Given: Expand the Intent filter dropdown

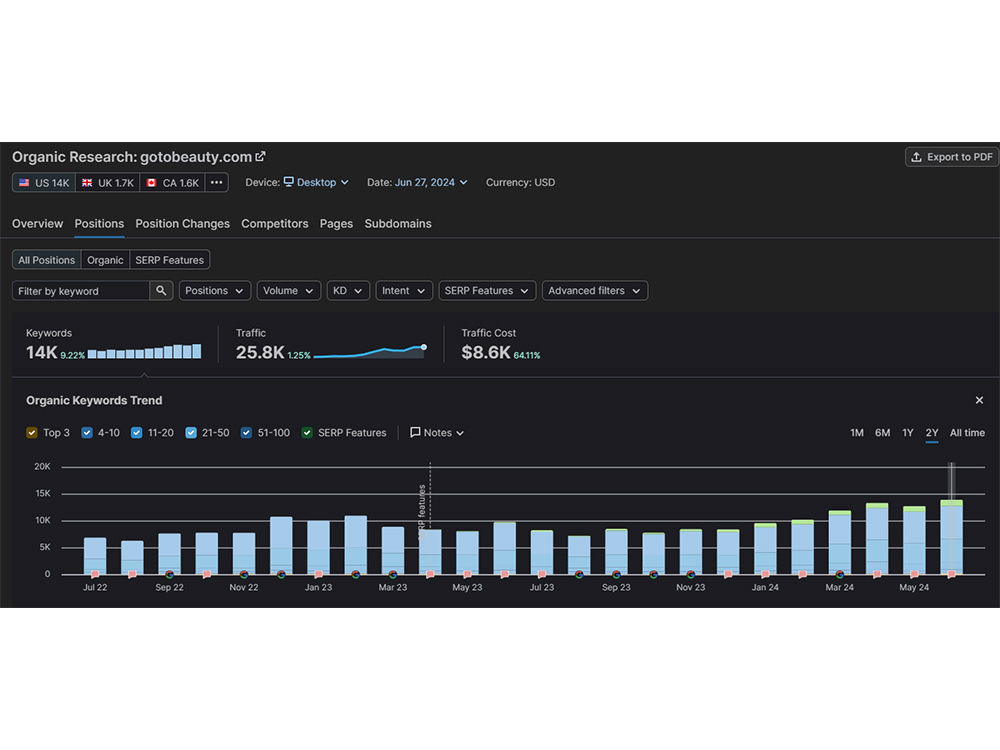Looking at the screenshot, I should [x=404, y=291].
